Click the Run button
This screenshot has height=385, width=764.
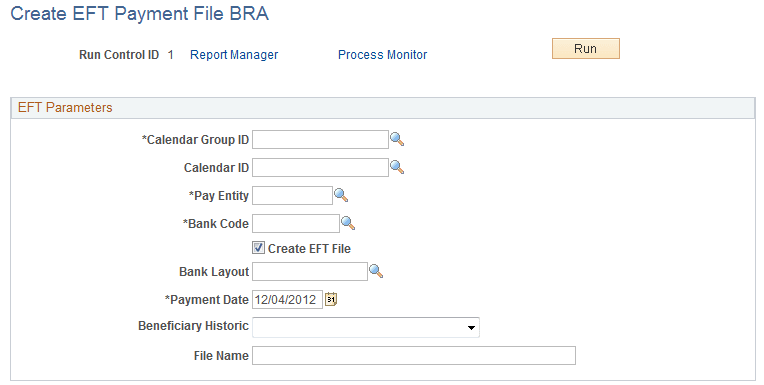(x=586, y=49)
